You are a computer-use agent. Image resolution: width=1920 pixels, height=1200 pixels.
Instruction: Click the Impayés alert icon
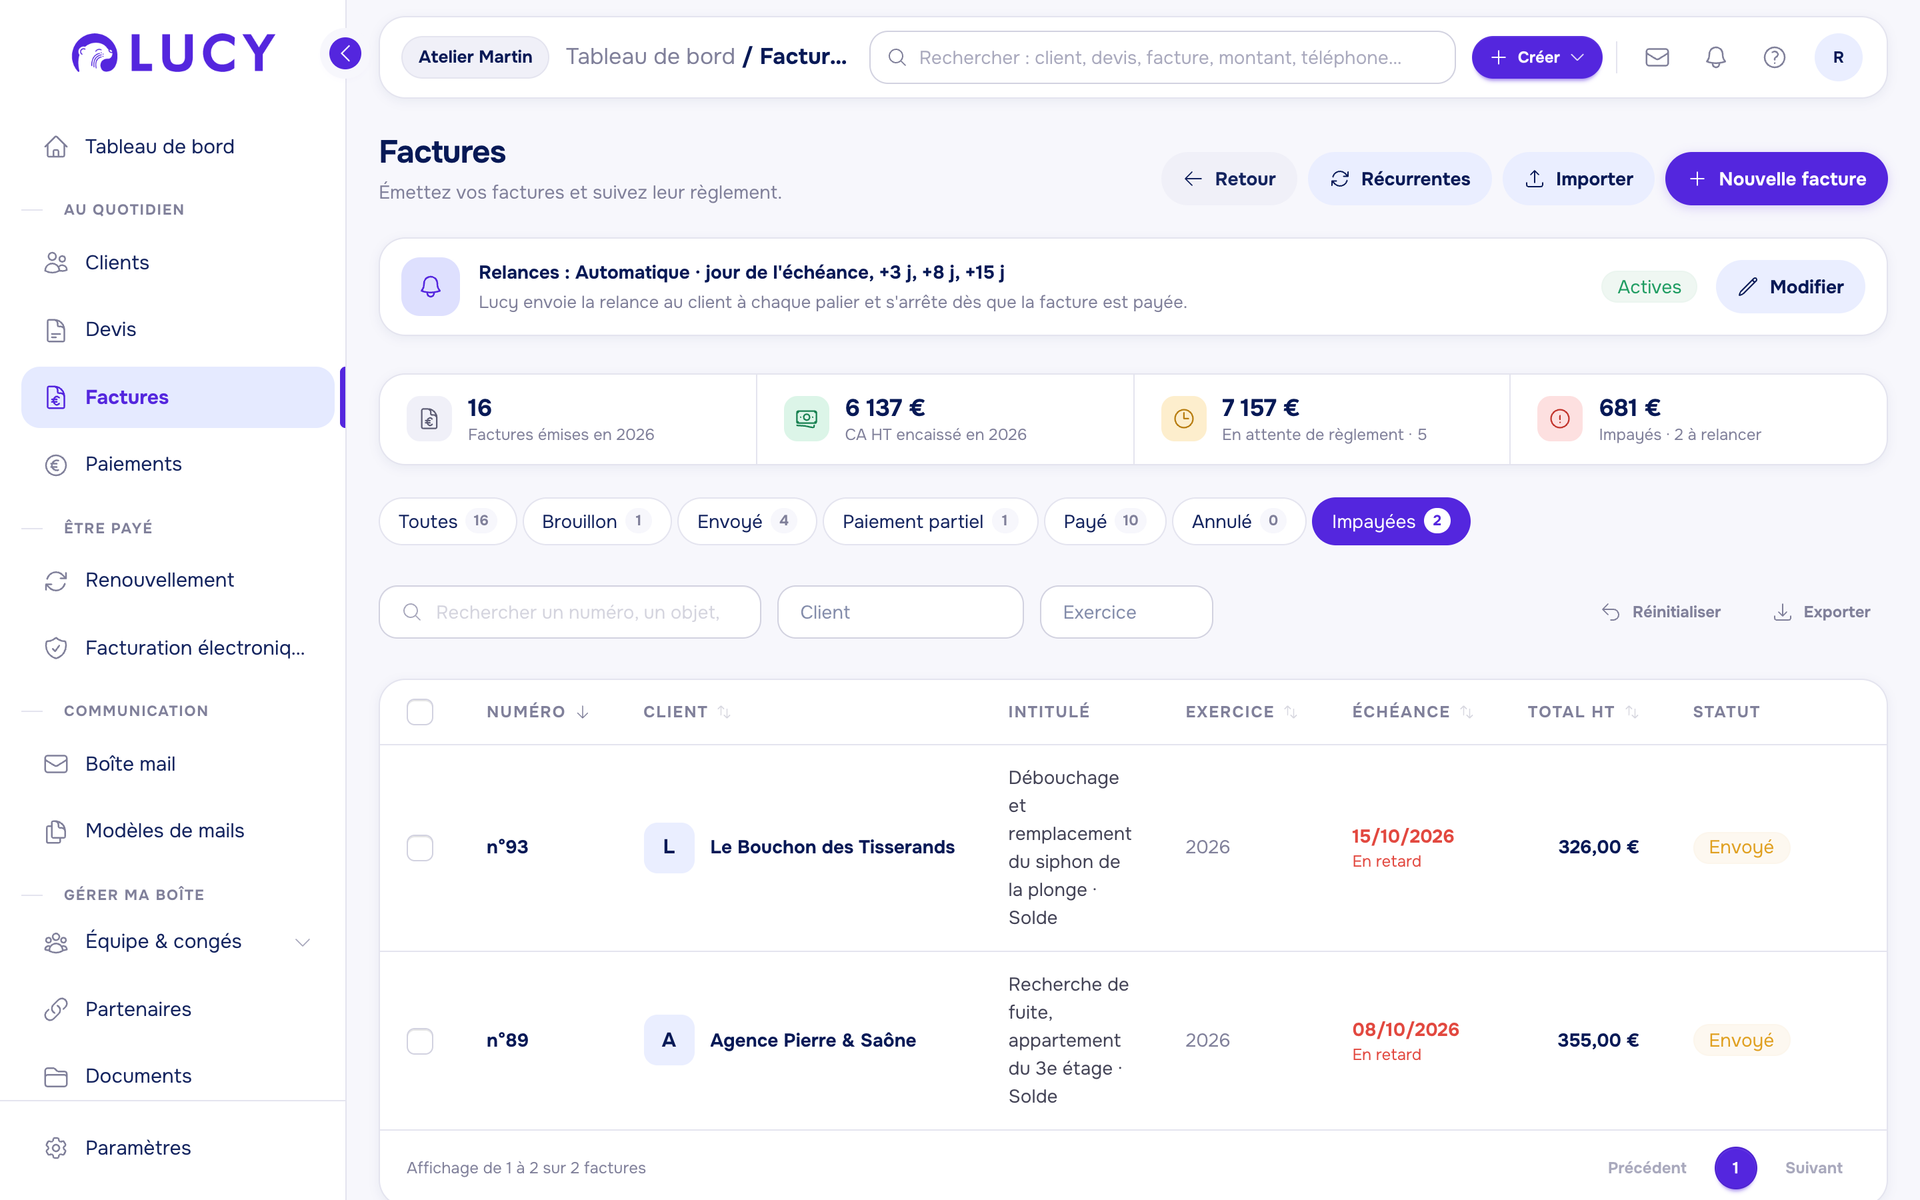pos(1560,419)
